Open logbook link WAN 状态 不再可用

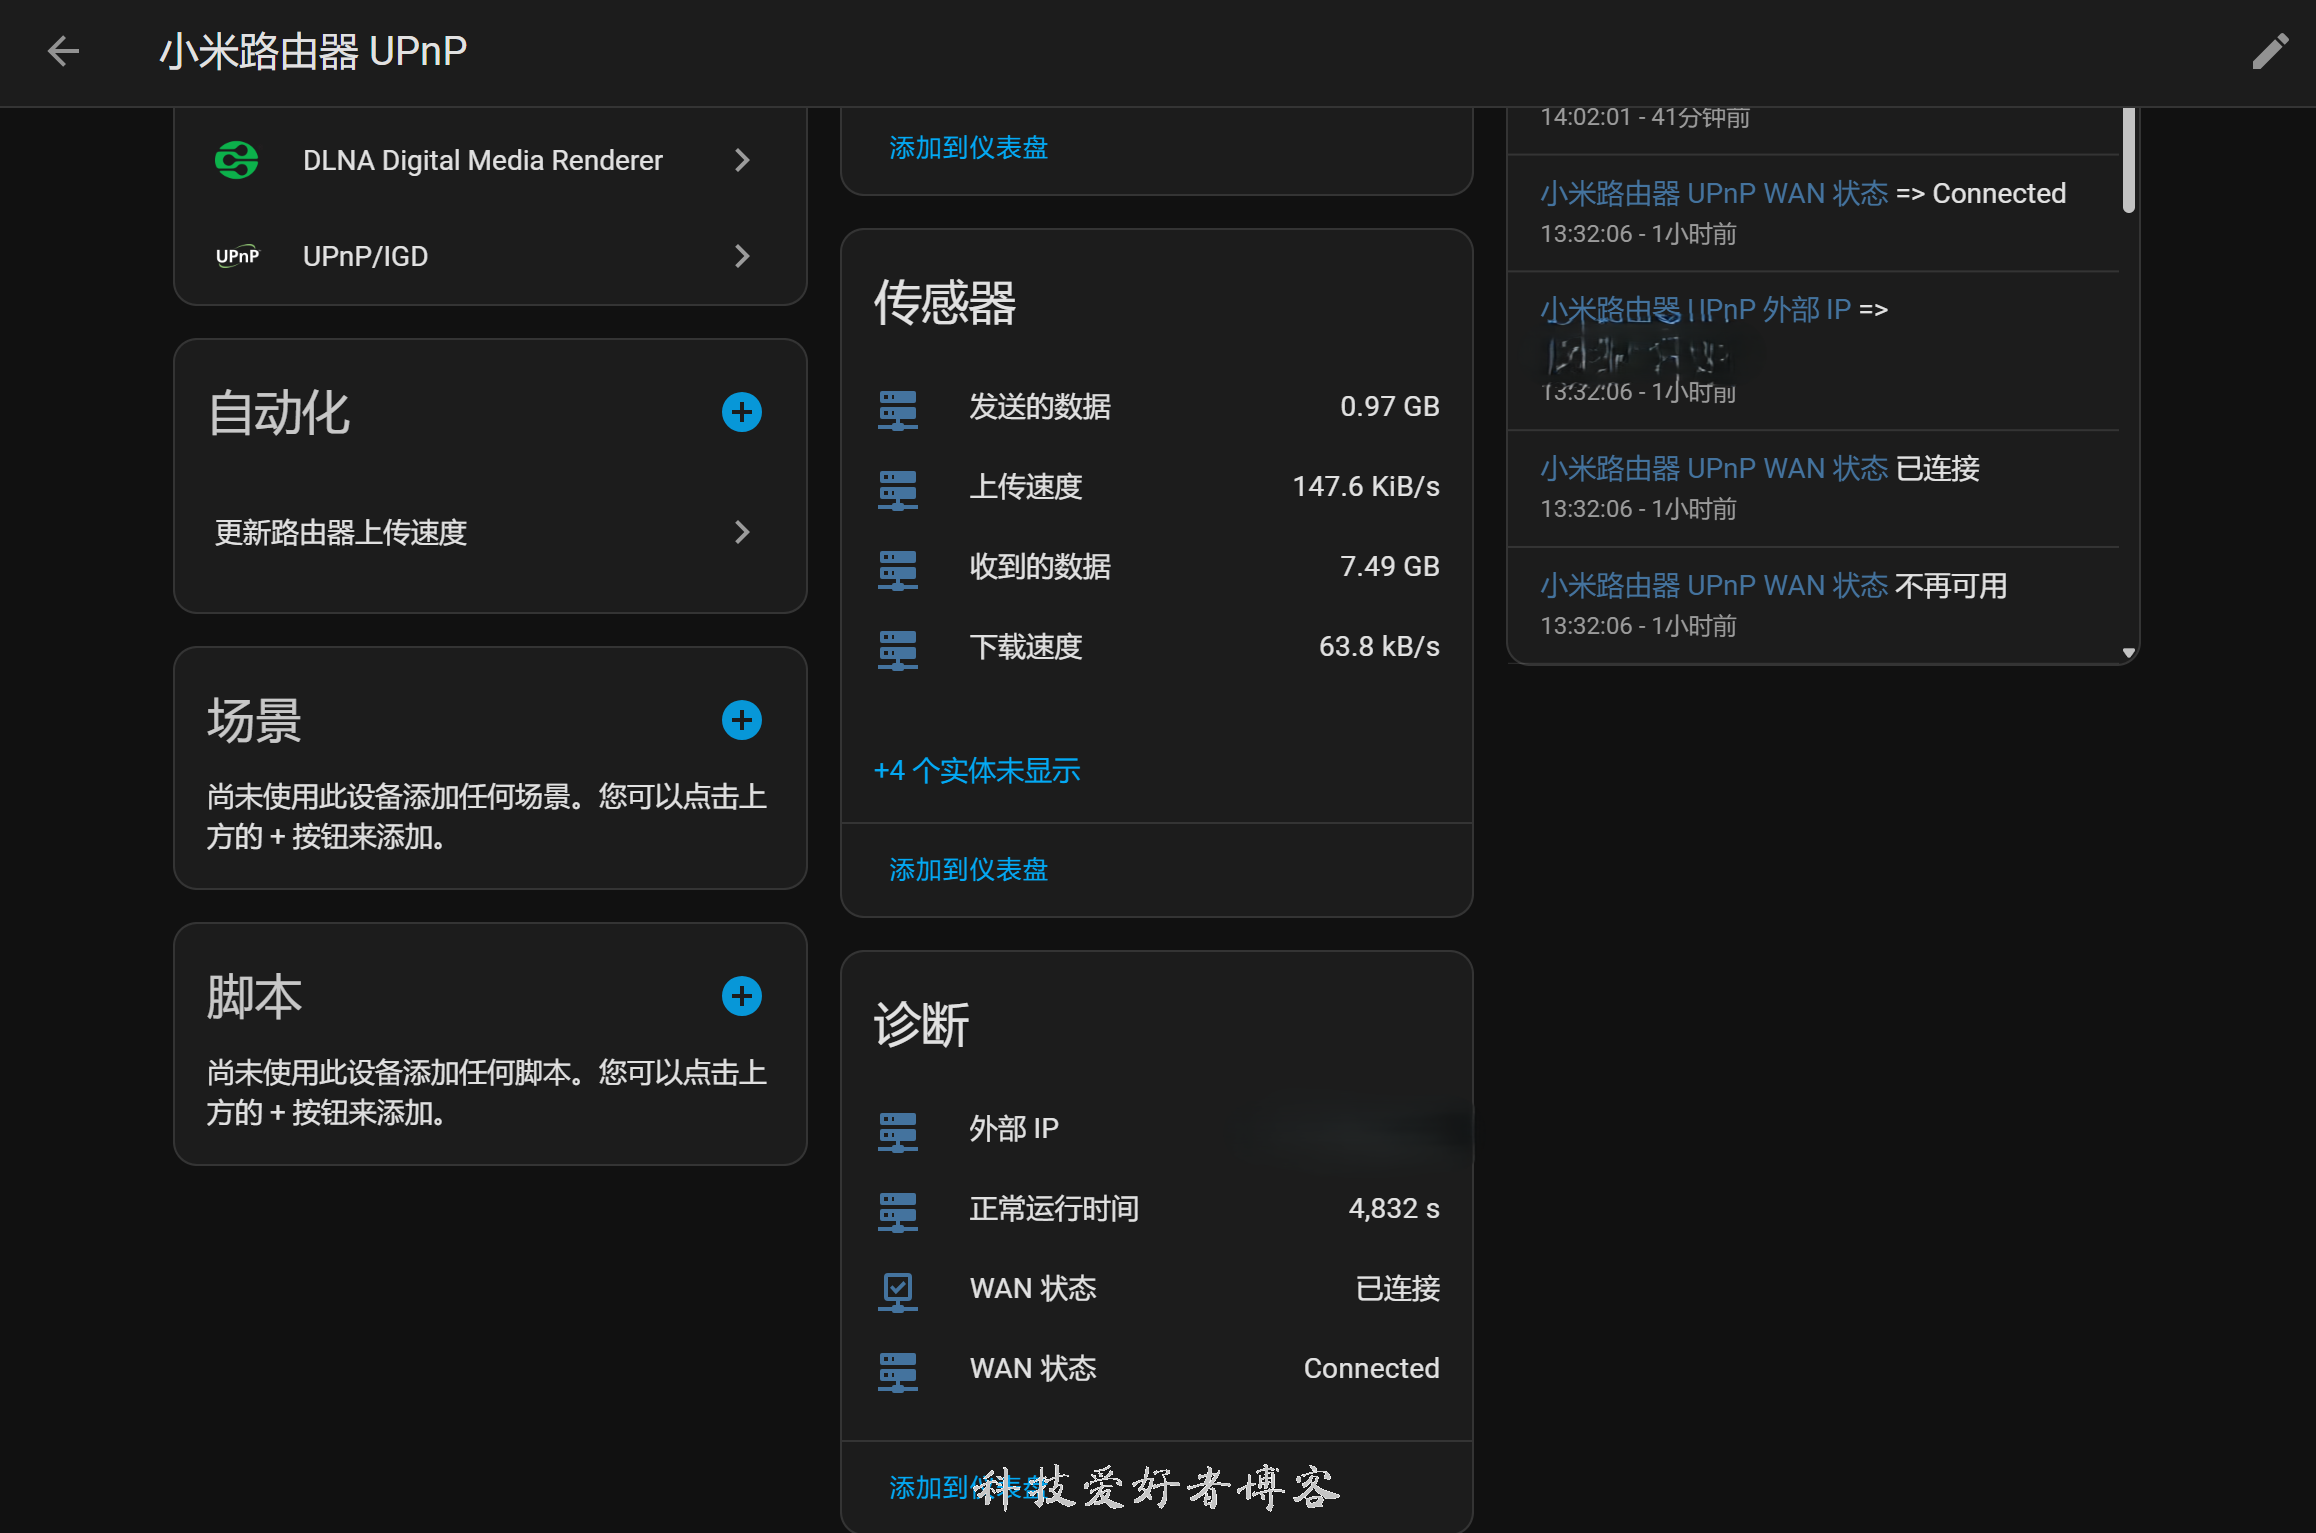tap(1714, 585)
